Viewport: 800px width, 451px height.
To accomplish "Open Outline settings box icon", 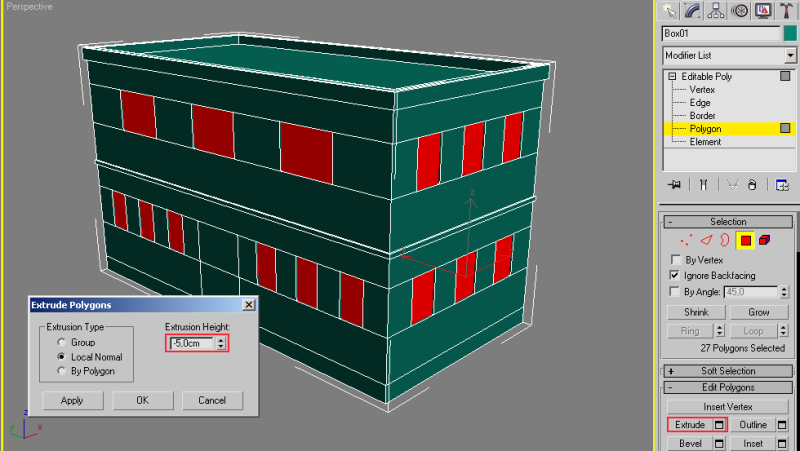I will 782,424.
